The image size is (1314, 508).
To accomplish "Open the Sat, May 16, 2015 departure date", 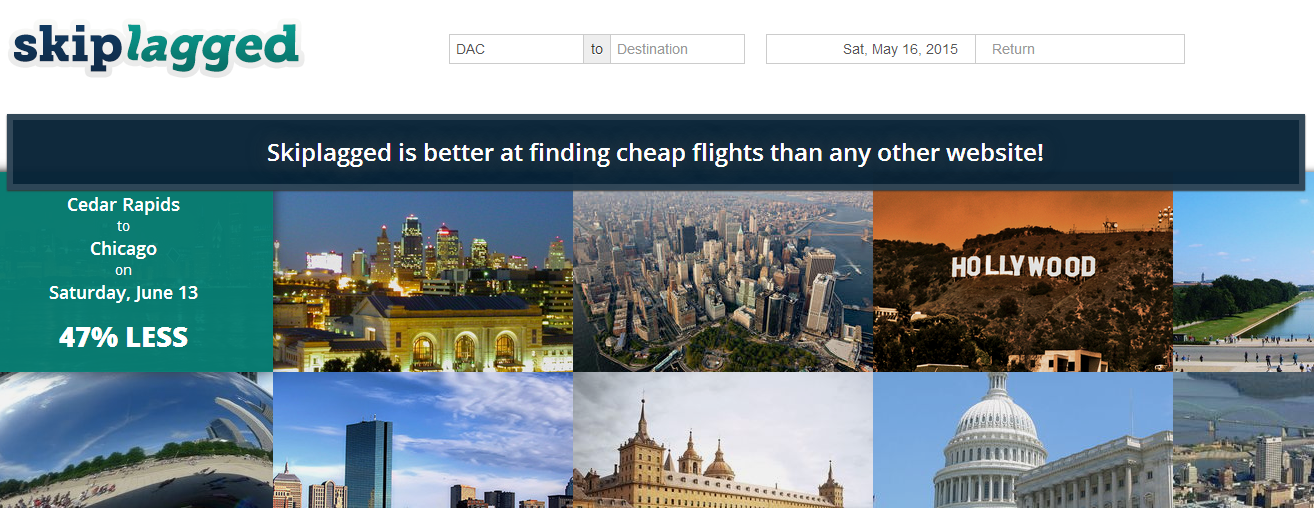I will tap(870, 49).
